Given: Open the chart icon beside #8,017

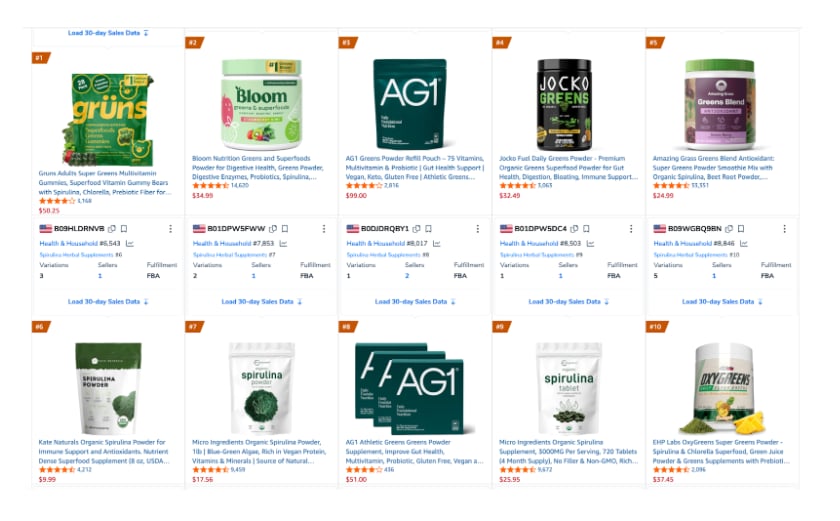Looking at the screenshot, I should pos(437,244).
